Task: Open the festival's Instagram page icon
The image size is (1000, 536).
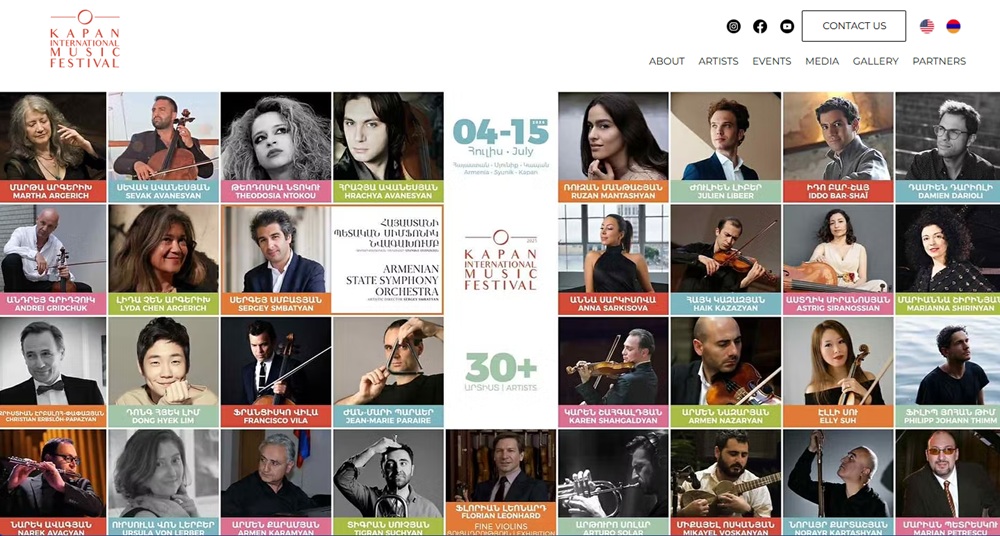Action: pyautogui.click(x=733, y=26)
